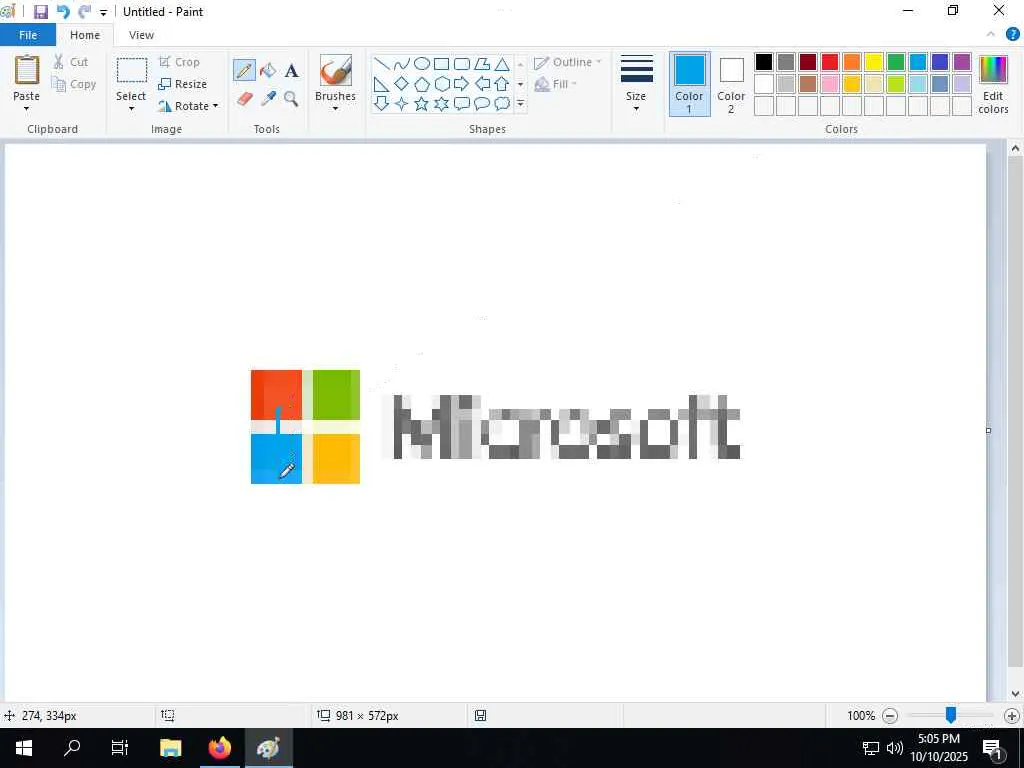Activate Color 1 selector
1024x768 pixels.
(x=690, y=84)
